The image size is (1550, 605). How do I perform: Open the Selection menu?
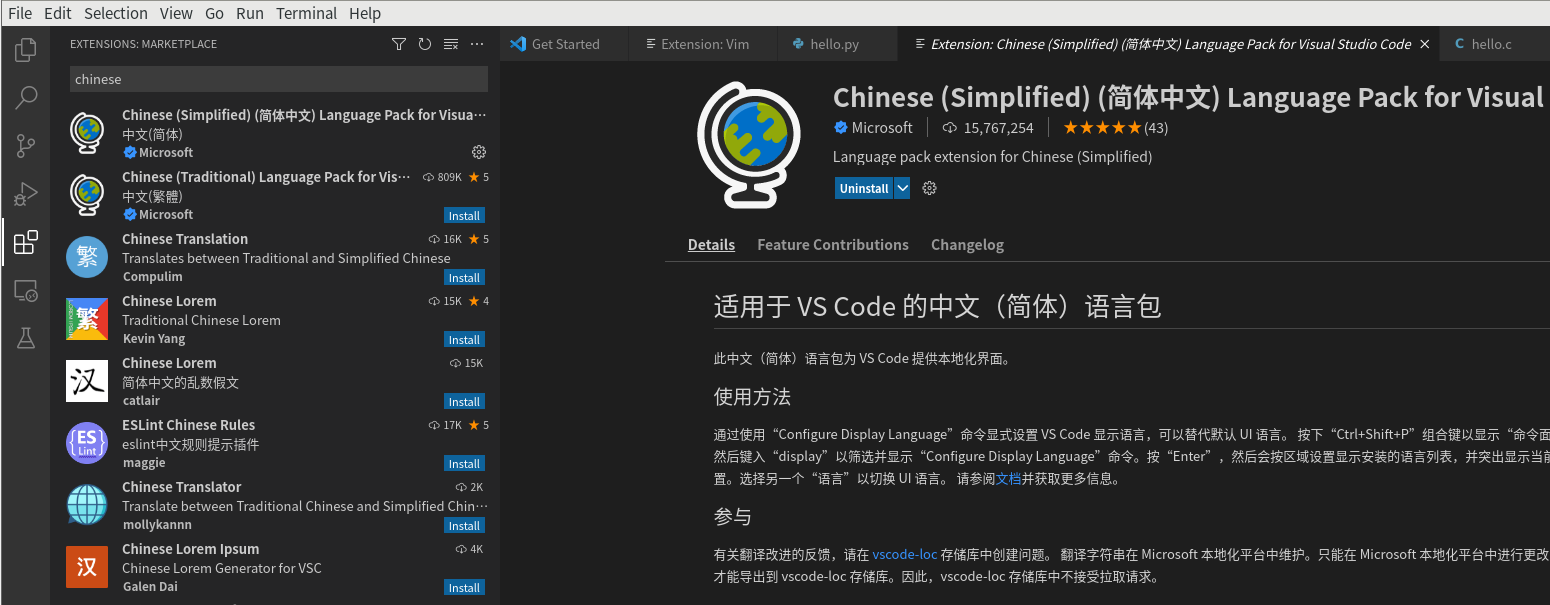tap(115, 13)
